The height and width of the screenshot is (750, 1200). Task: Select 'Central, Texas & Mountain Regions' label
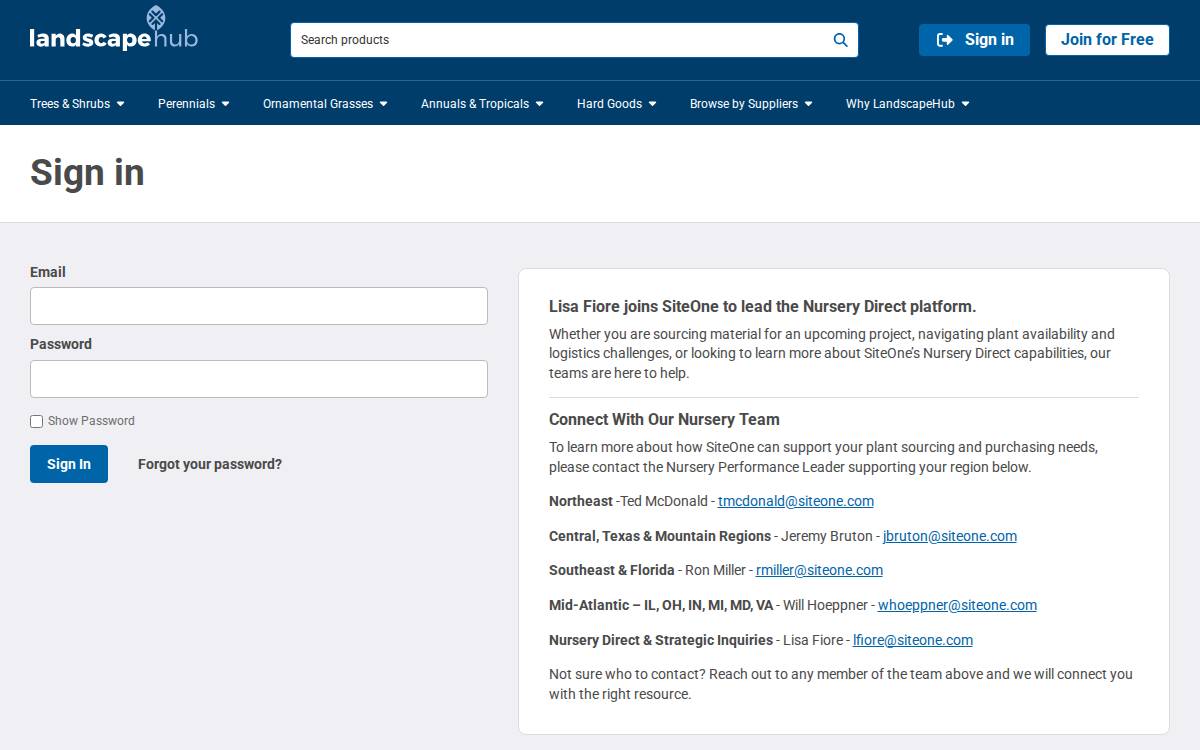[x=660, y=536]
